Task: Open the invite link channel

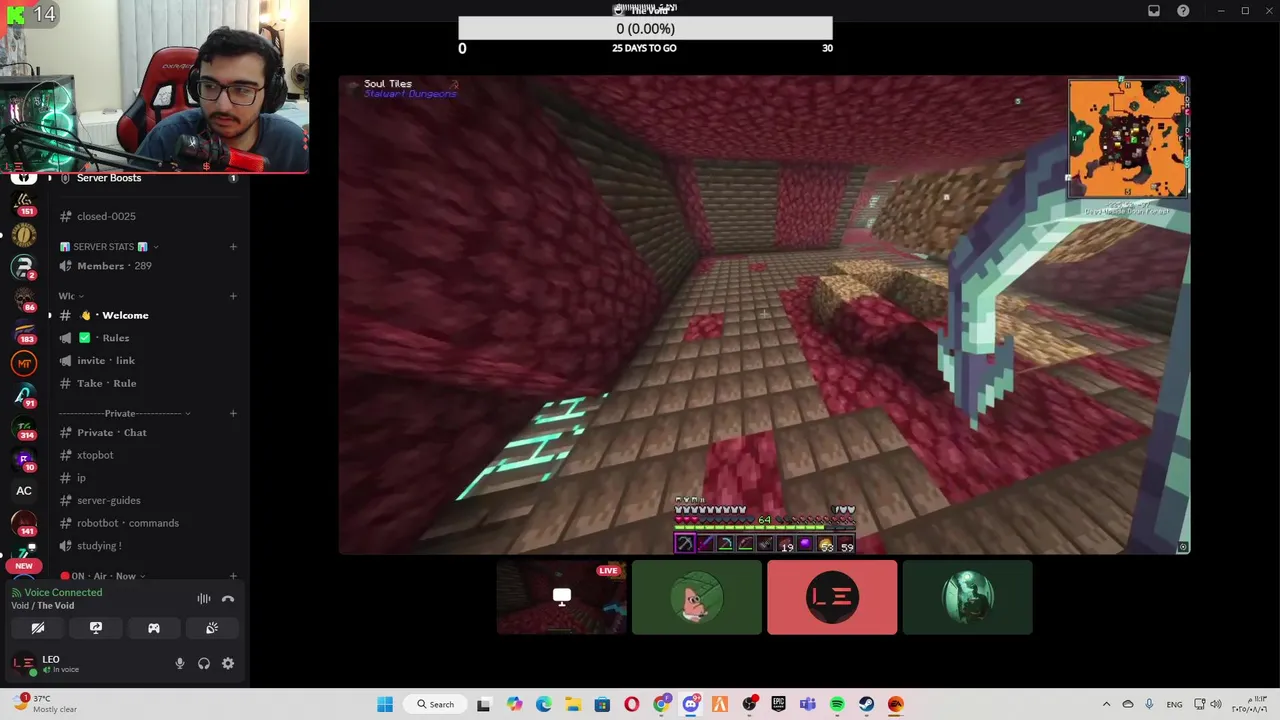Action: [148, 361]
